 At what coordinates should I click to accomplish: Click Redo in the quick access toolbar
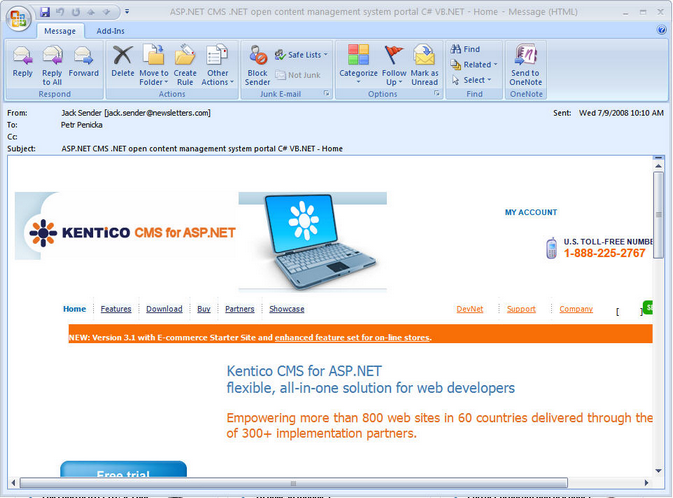coord(76,12)
